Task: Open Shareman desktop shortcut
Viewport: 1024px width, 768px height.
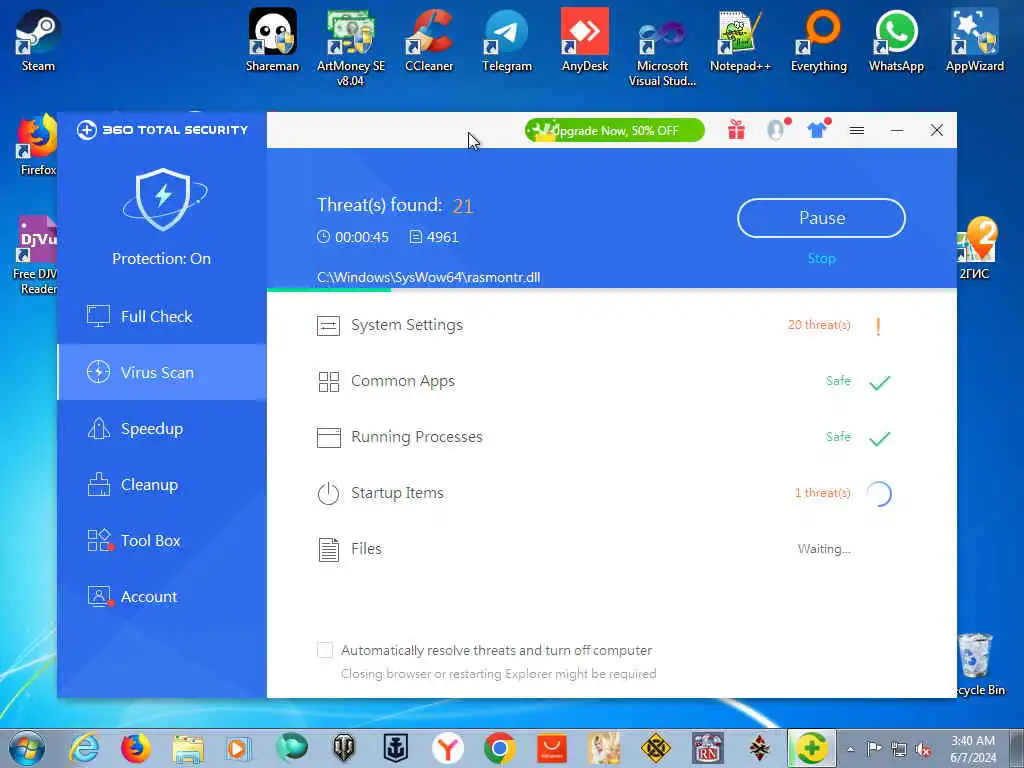Action: (x=272, y=40)
